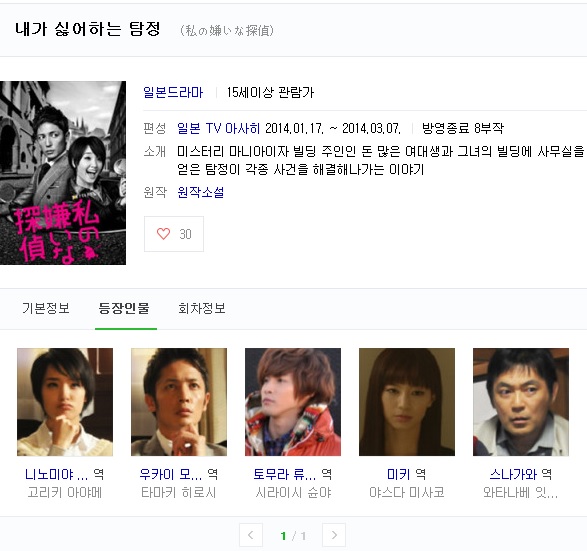
Task: View photo of 야스다 미사코
Action: click(x=407, y=402)
